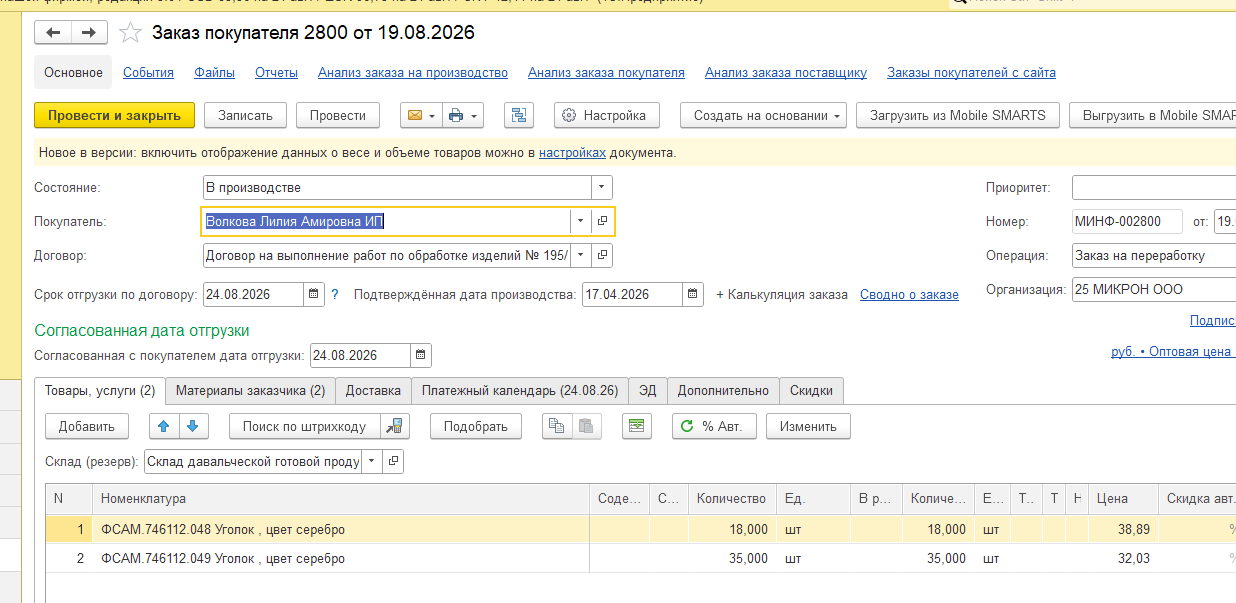Switch to the ЭД tab

648,390
